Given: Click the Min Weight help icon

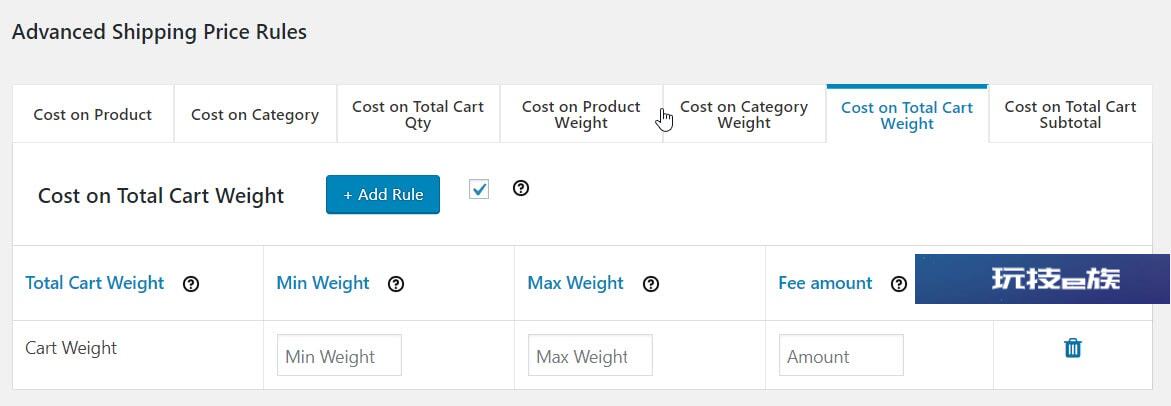Looking at the screenshot, I should click(397, 284).
